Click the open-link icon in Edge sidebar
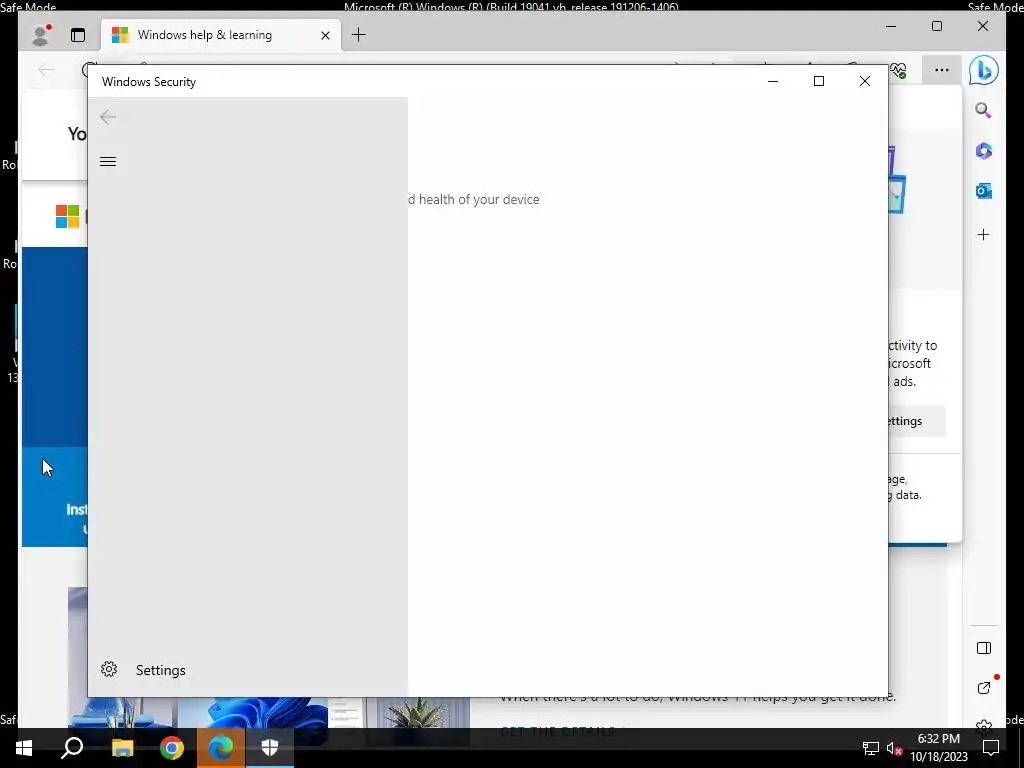The height and width of the screenshot is (768, 1024). coord(984,688)
